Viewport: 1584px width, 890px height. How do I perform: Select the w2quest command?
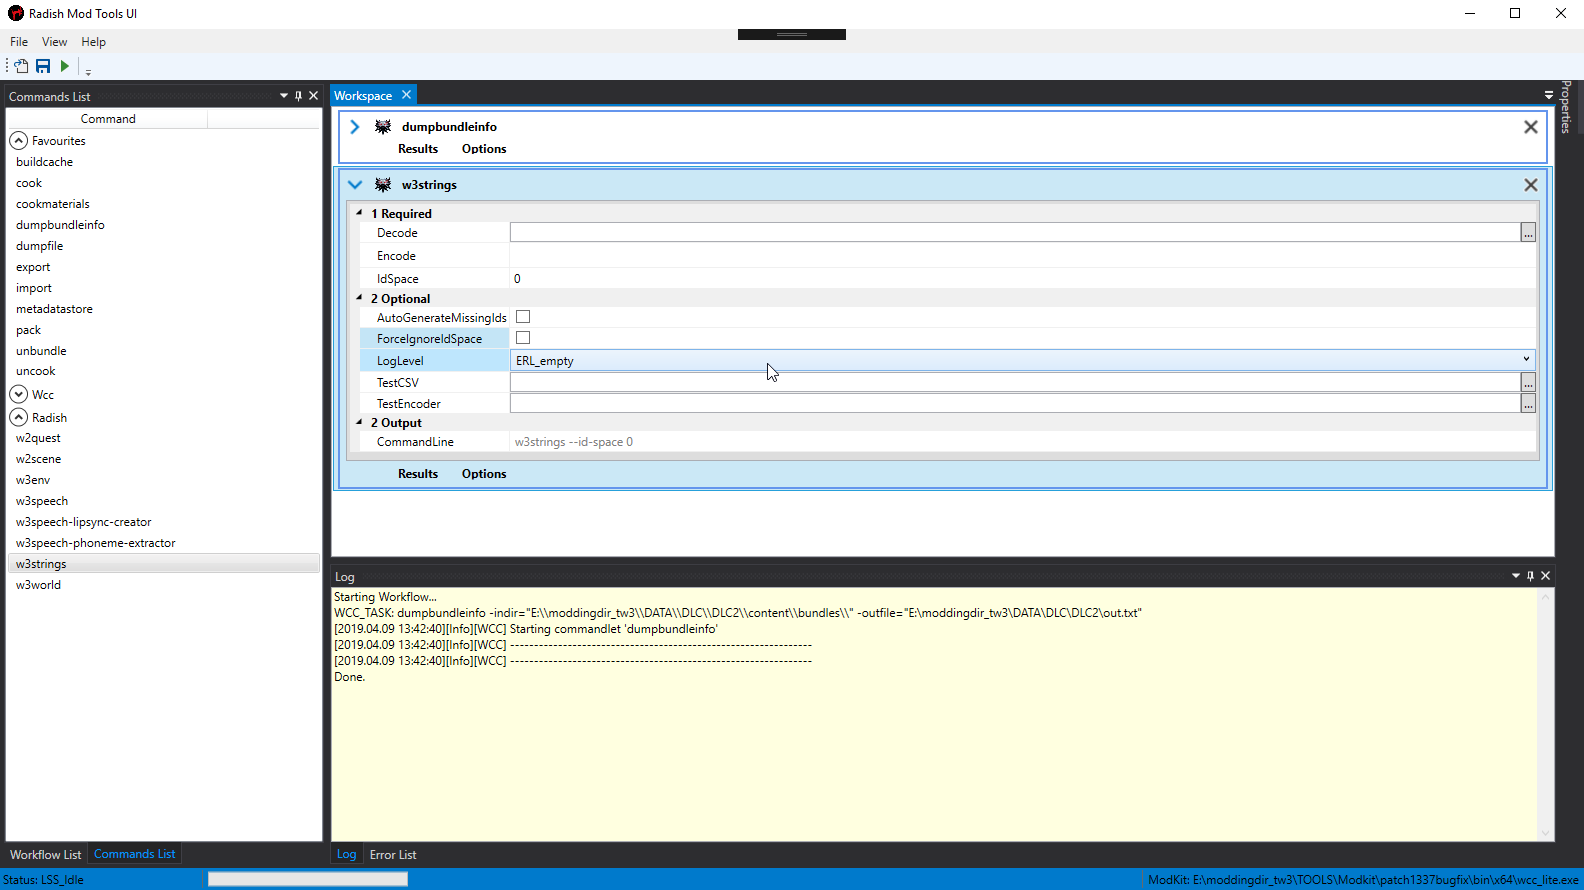tap(38, 438)
